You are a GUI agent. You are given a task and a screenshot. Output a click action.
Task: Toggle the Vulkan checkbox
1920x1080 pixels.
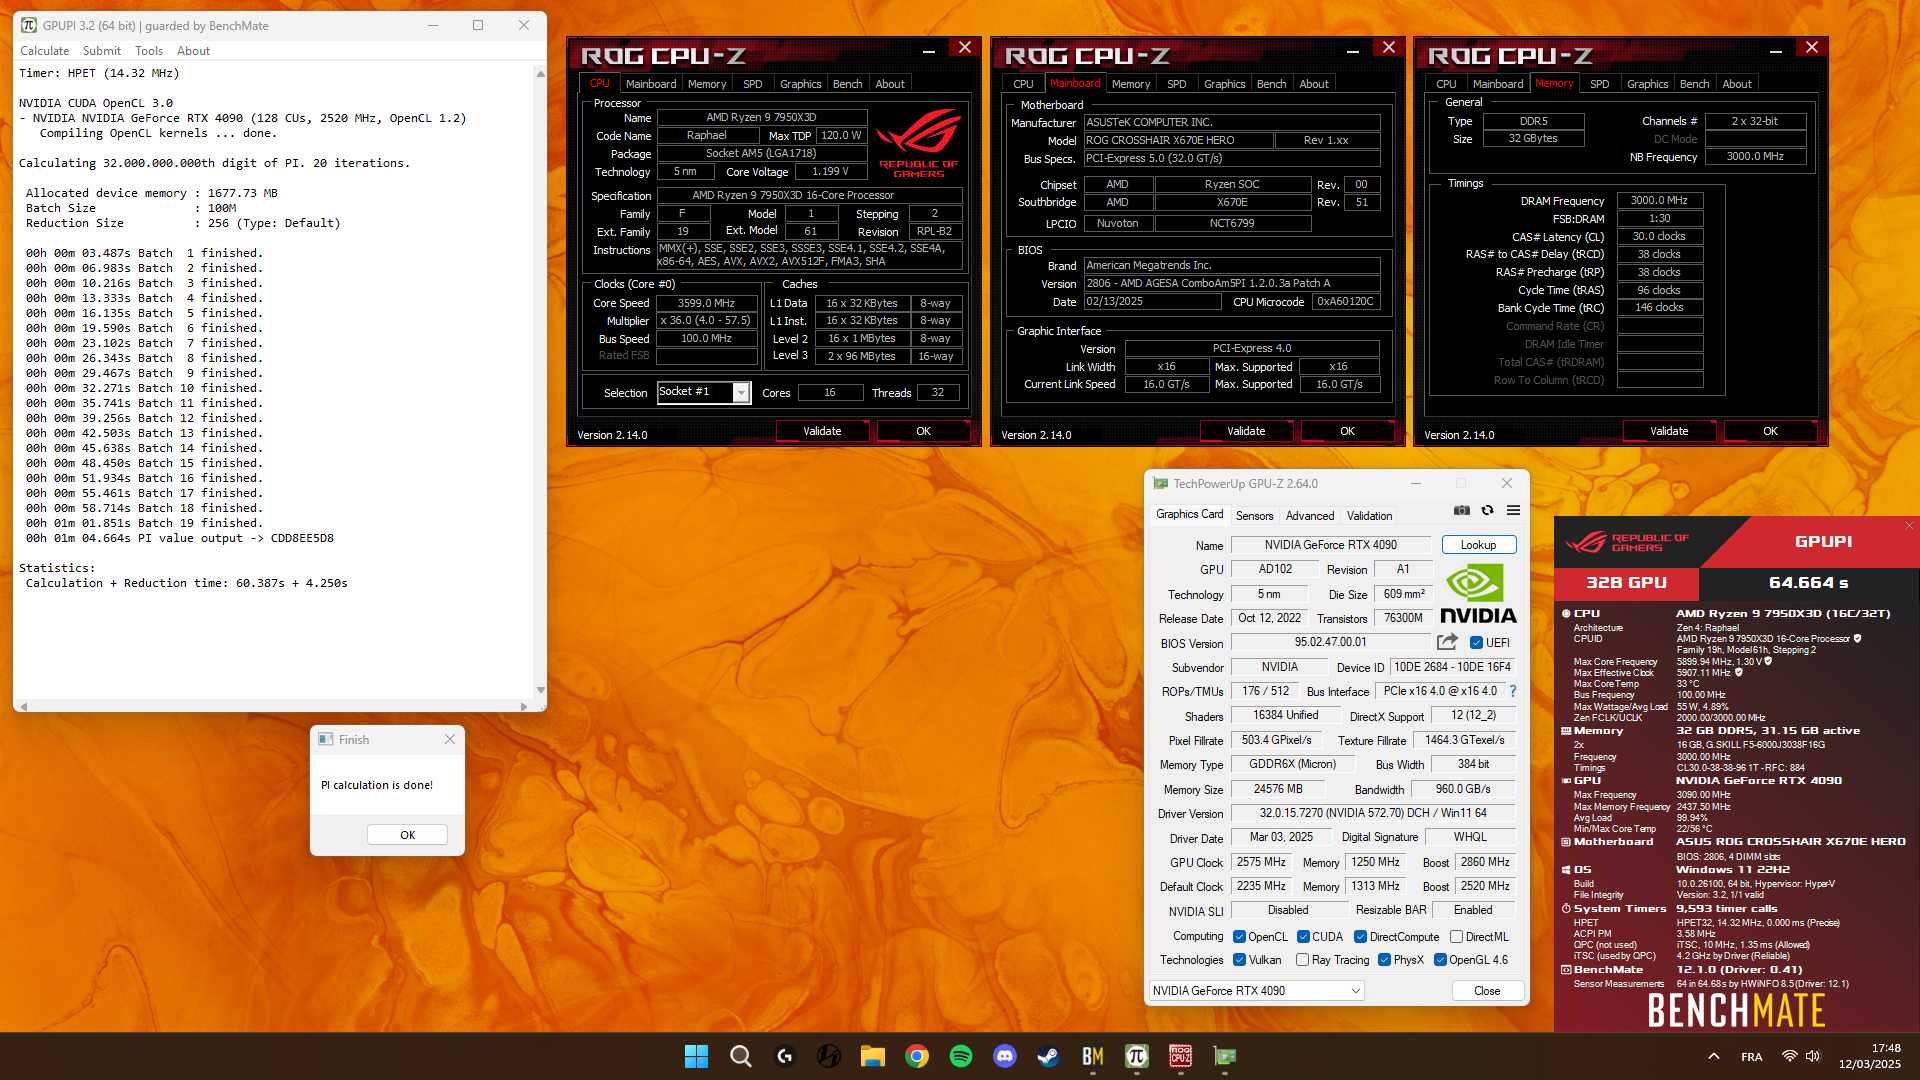point(1239,960)
